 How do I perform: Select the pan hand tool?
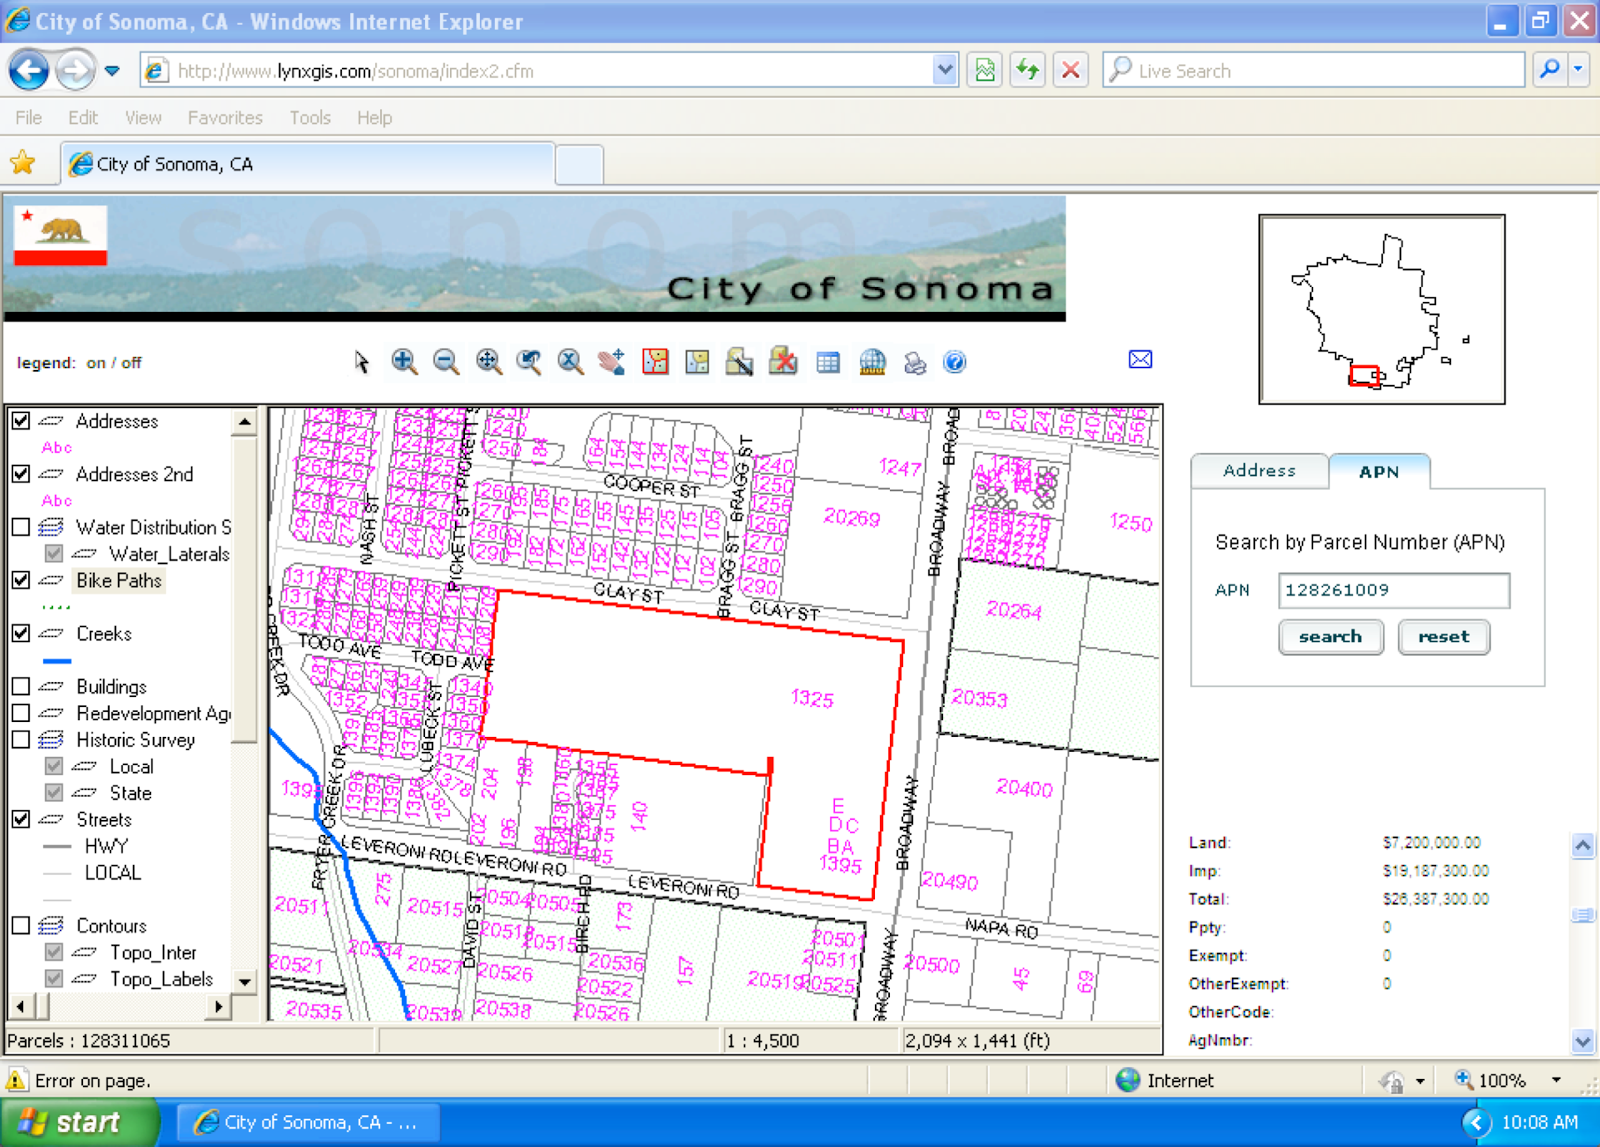[612, 362]
